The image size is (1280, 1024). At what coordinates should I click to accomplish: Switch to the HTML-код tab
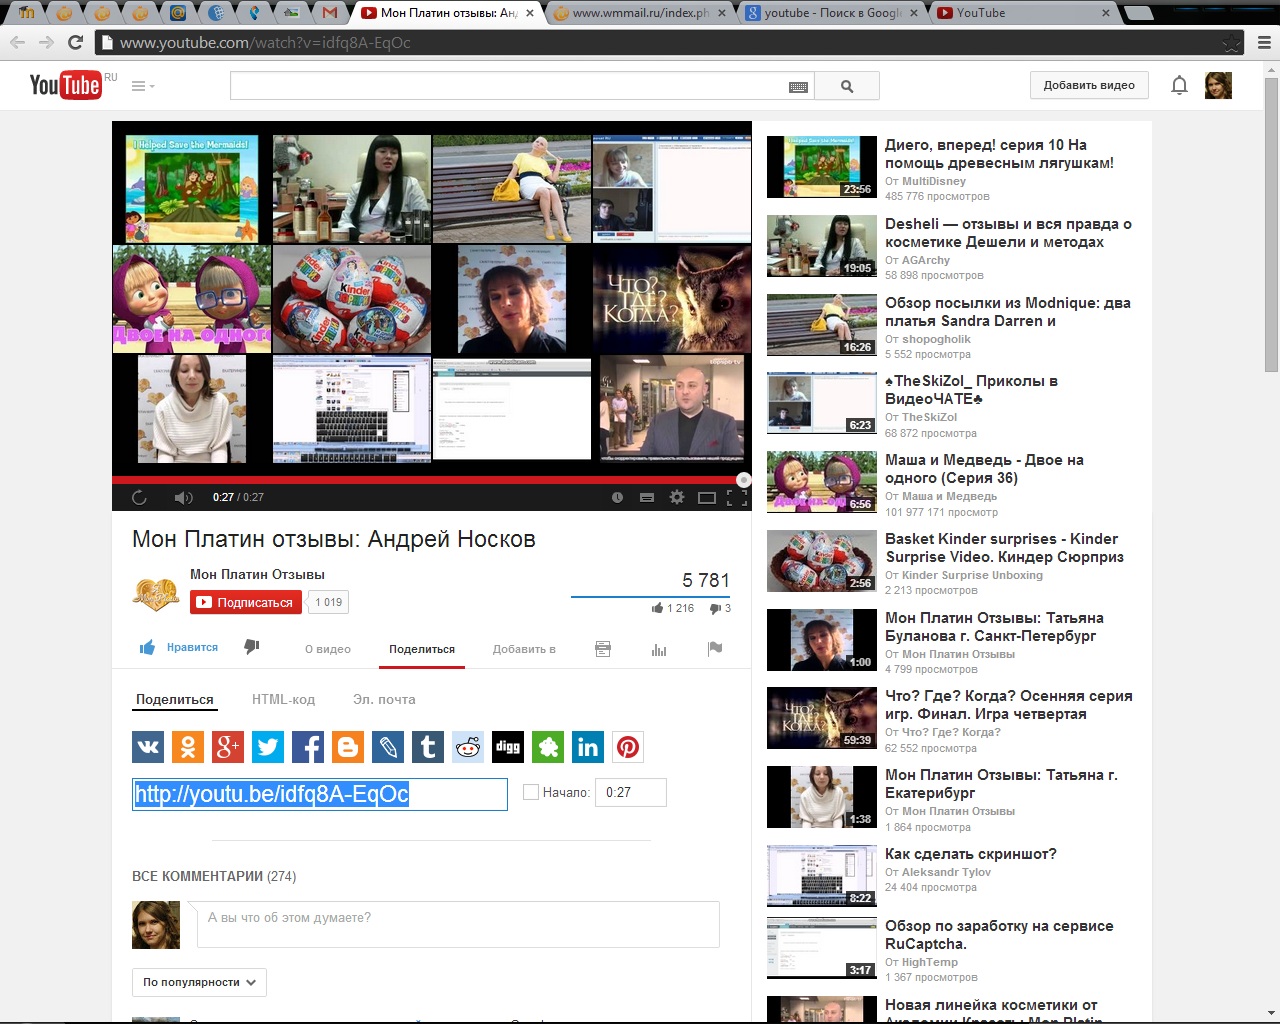point(283,699)
